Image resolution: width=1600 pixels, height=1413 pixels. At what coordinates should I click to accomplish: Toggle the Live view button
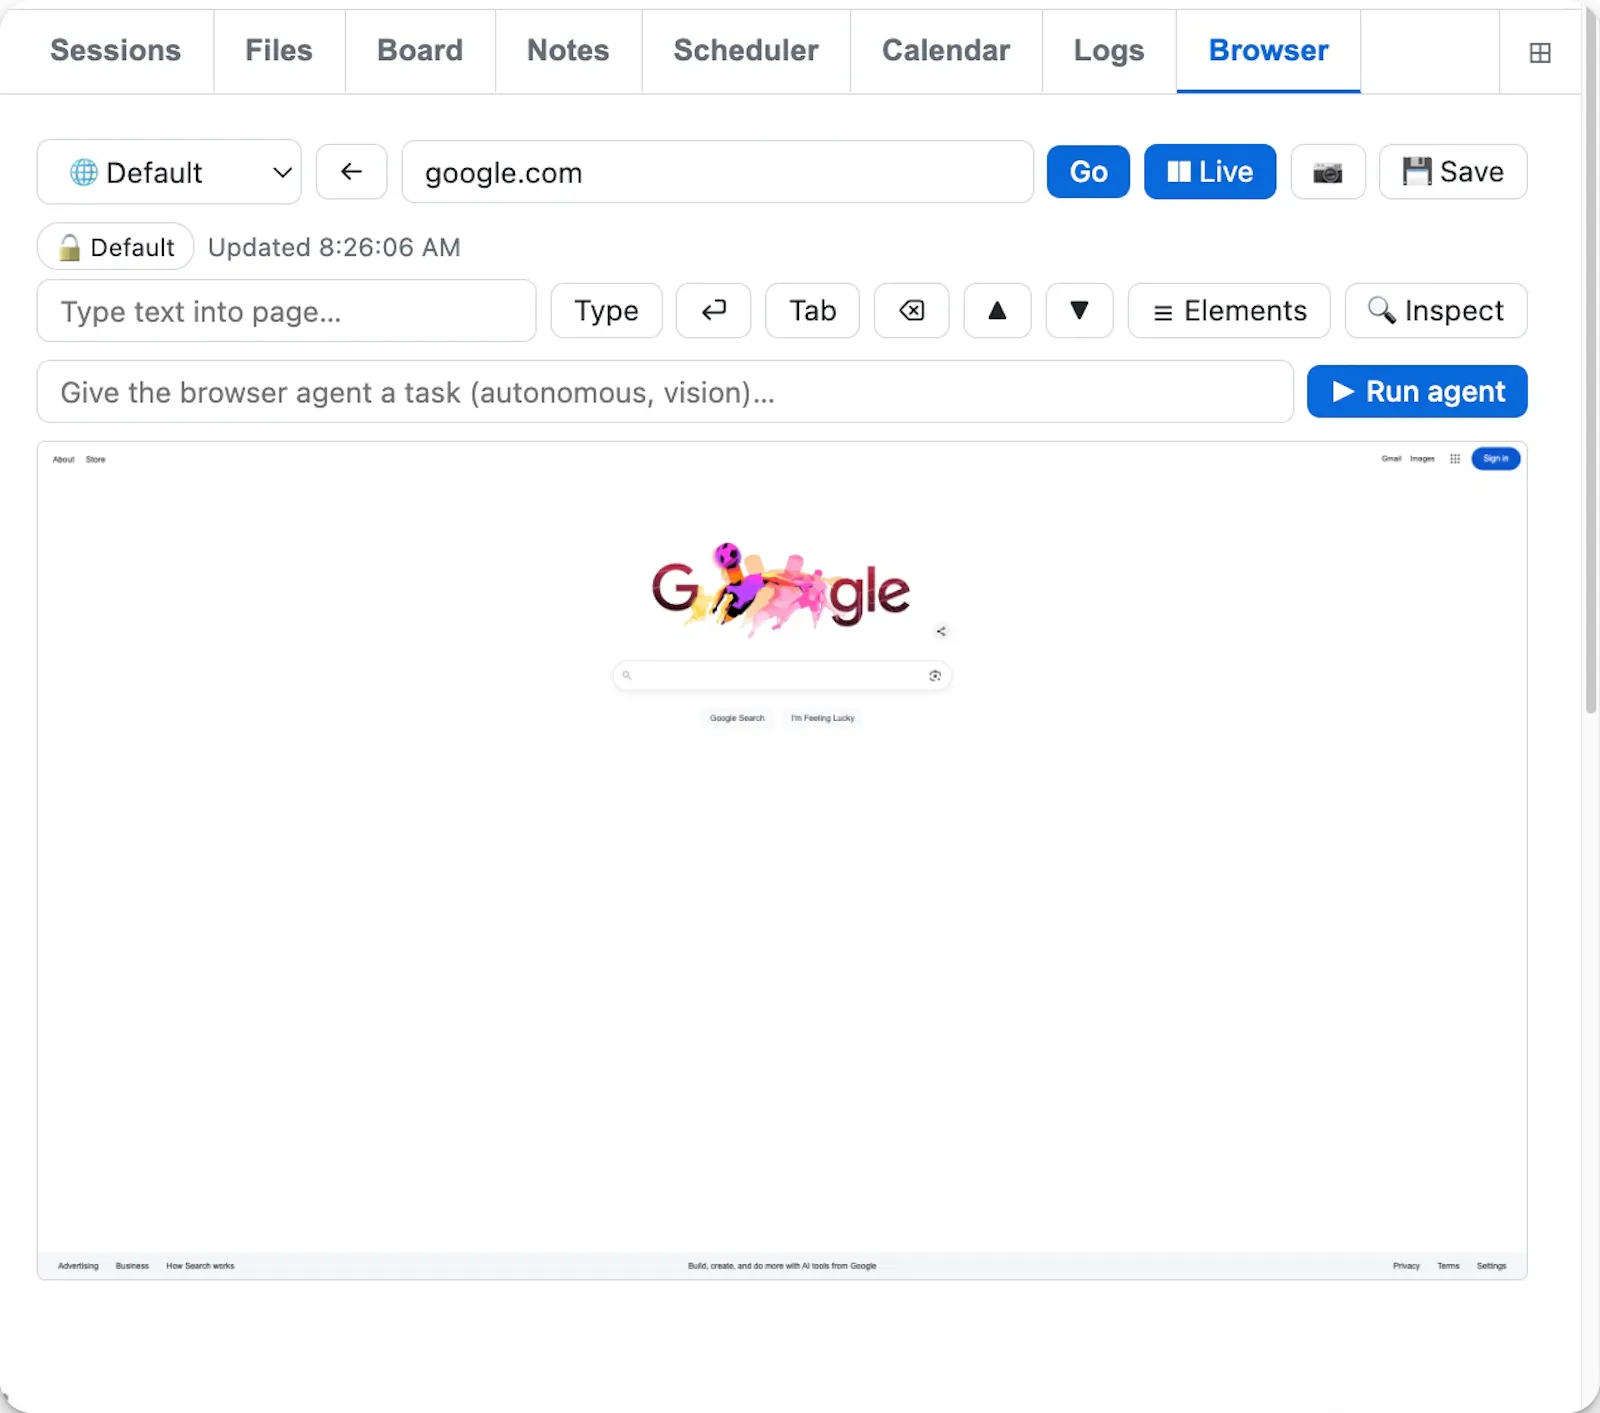tap(1210, 172)
